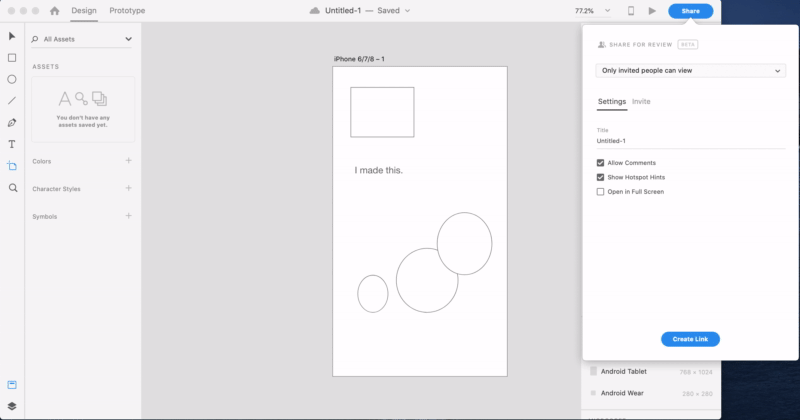
Task: Open the 'Only invited people can view' dropdown
Action: click(690, 70)
